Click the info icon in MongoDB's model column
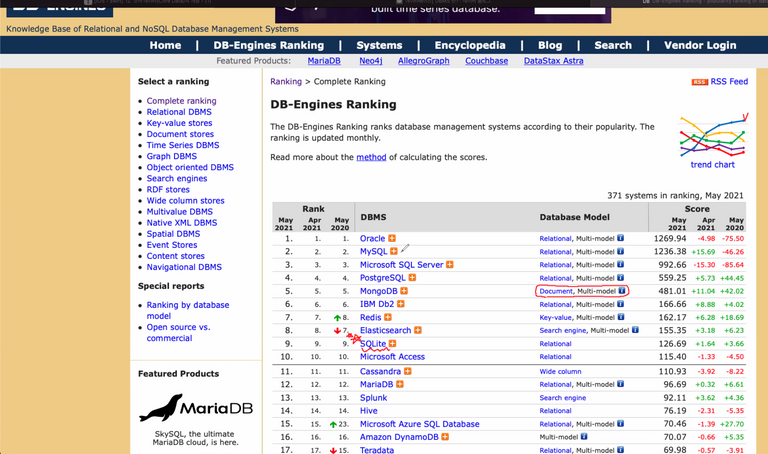This screenshot has width=768, height=454. pyautogui.click(x=622, y=291)
